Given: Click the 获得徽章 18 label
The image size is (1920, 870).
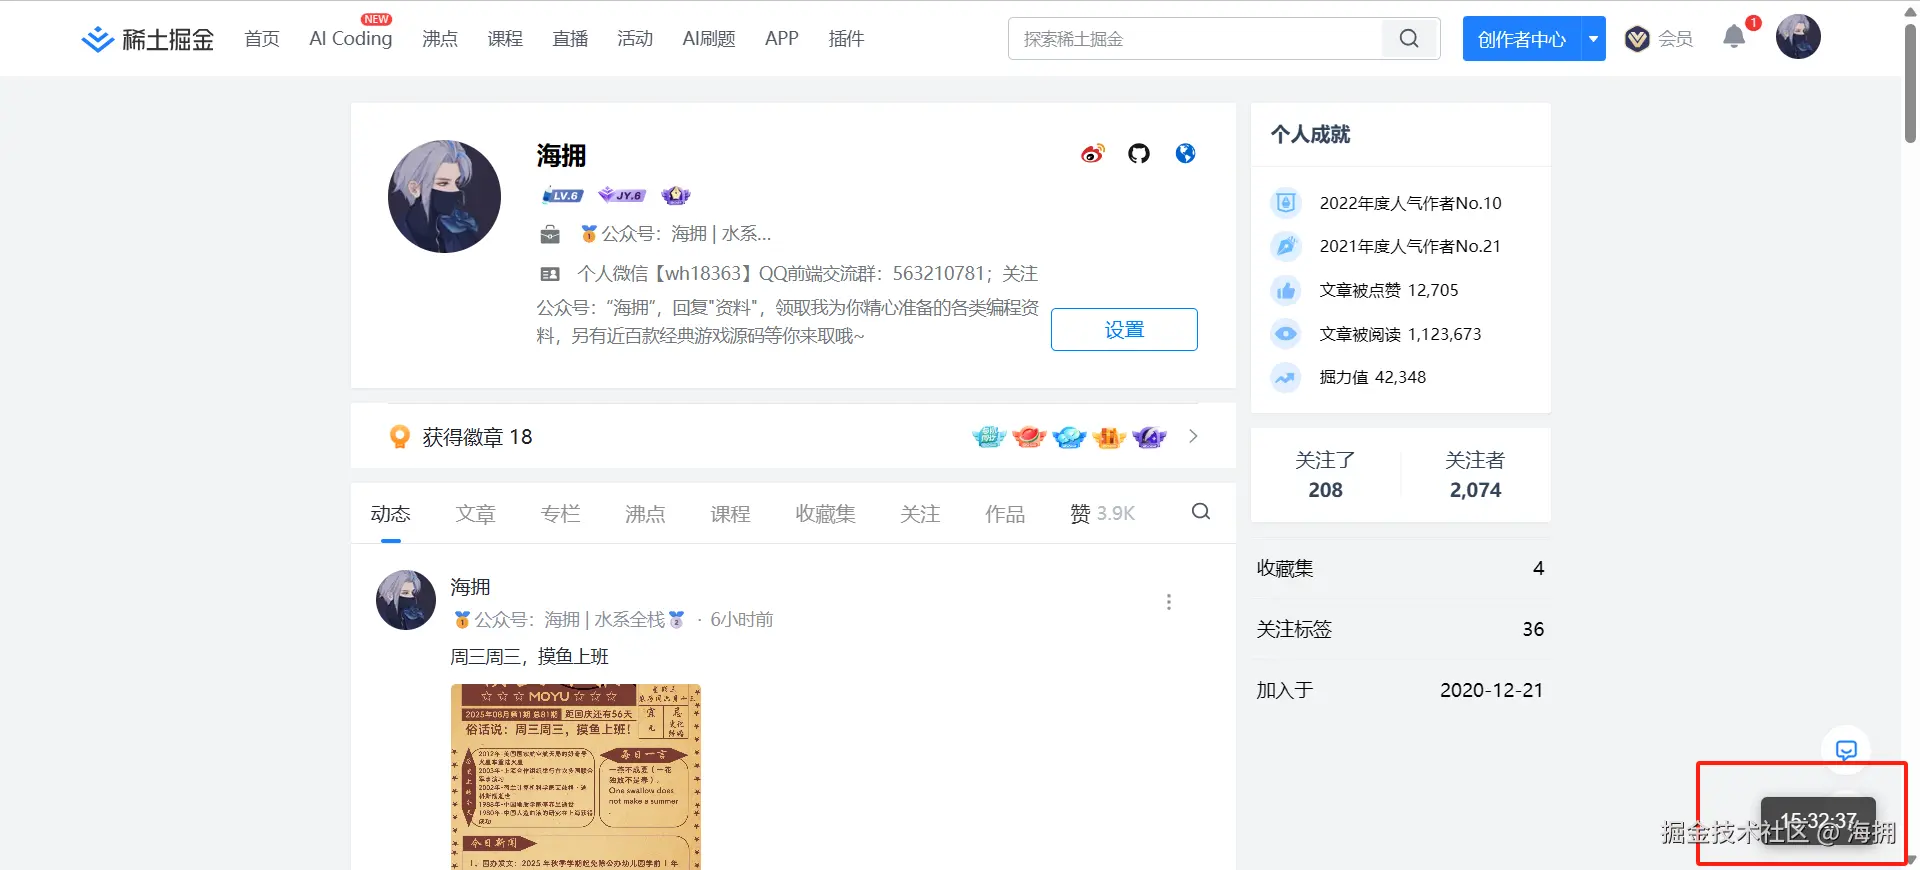Looking at the screenshot, I should coord(477,437).
